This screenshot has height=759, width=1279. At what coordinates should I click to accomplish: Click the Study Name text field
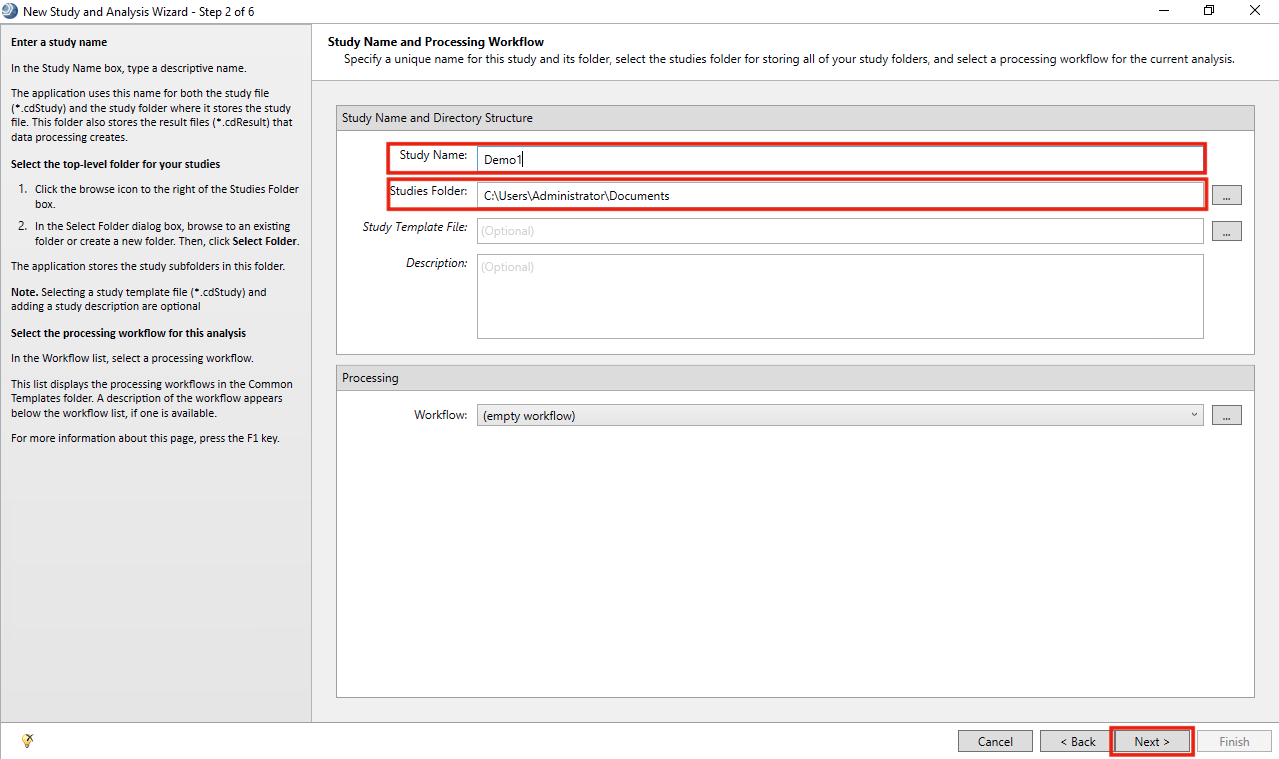click(840, 159)
